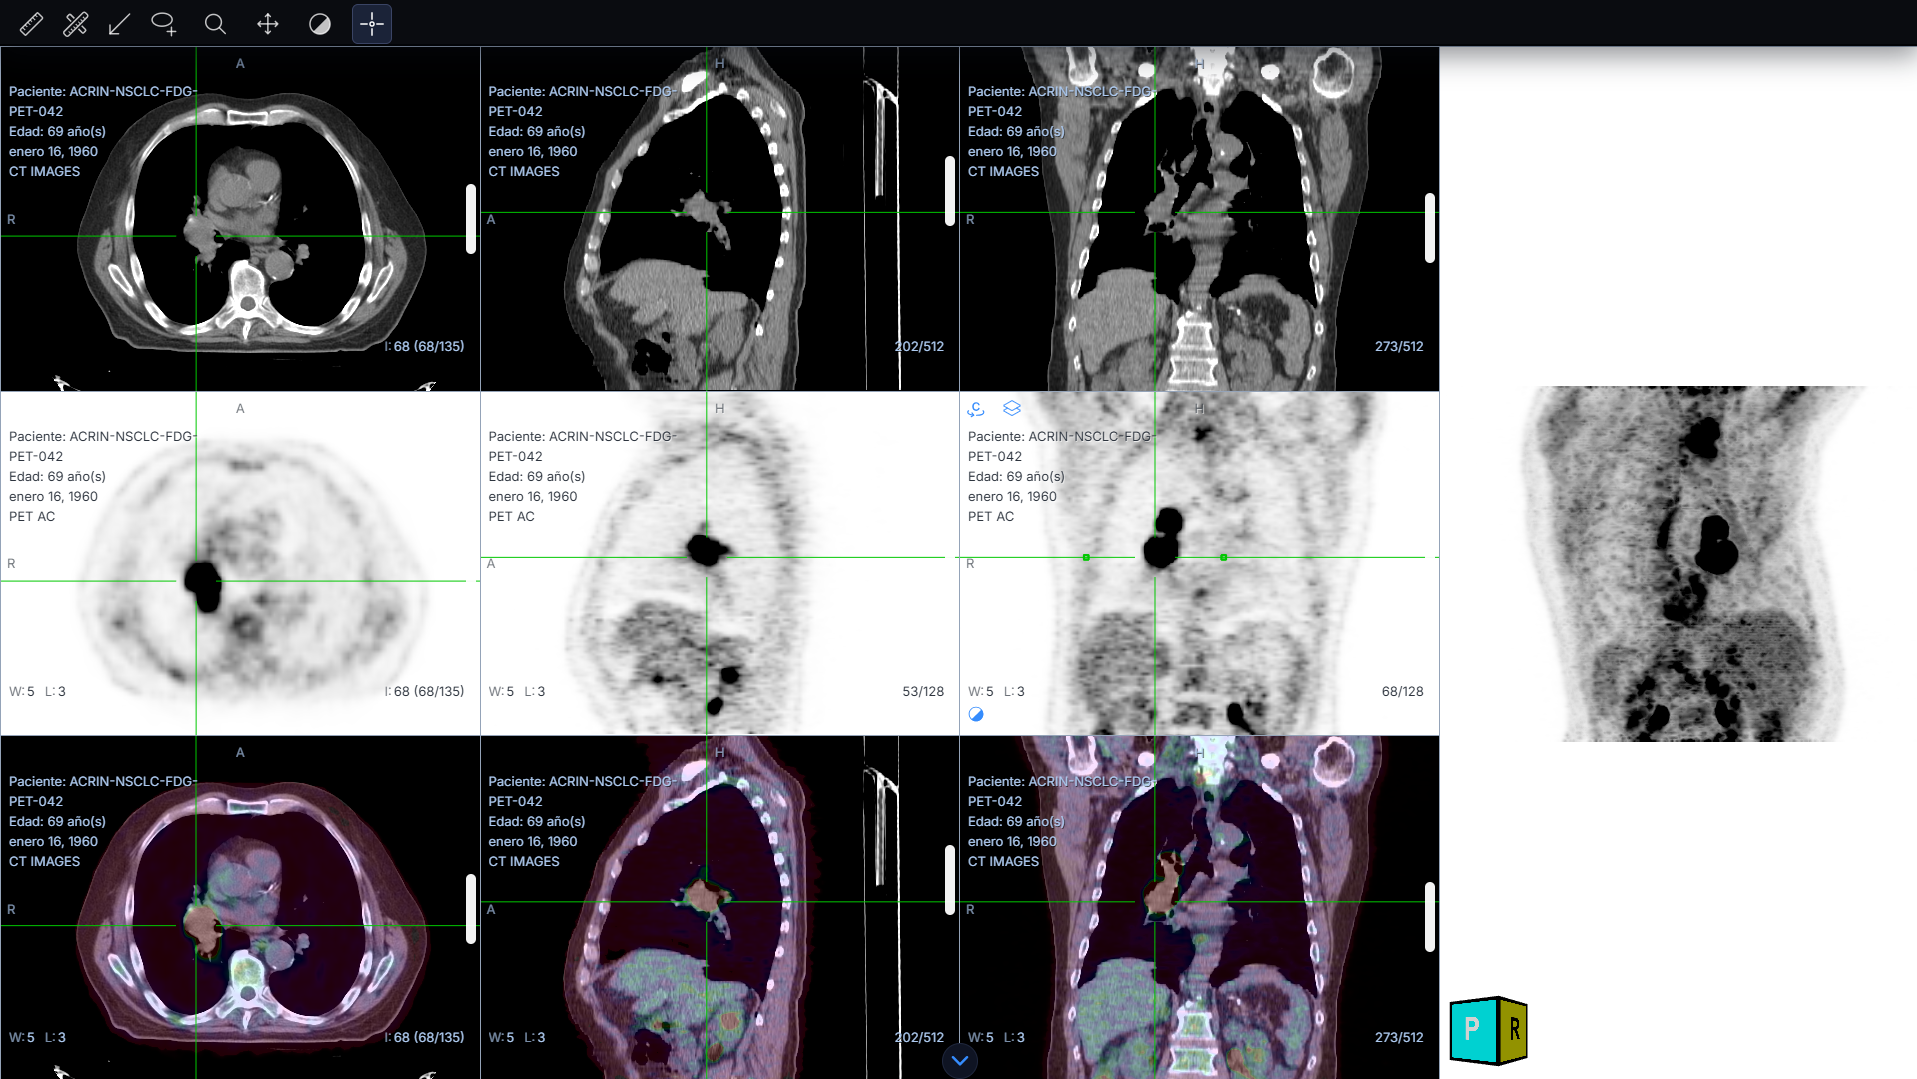Image resolution: width=1917 pixels, height=1079 pixels.
Task: Click slice counter 68/128 in coronal PET
Action: pos(1402,691)
